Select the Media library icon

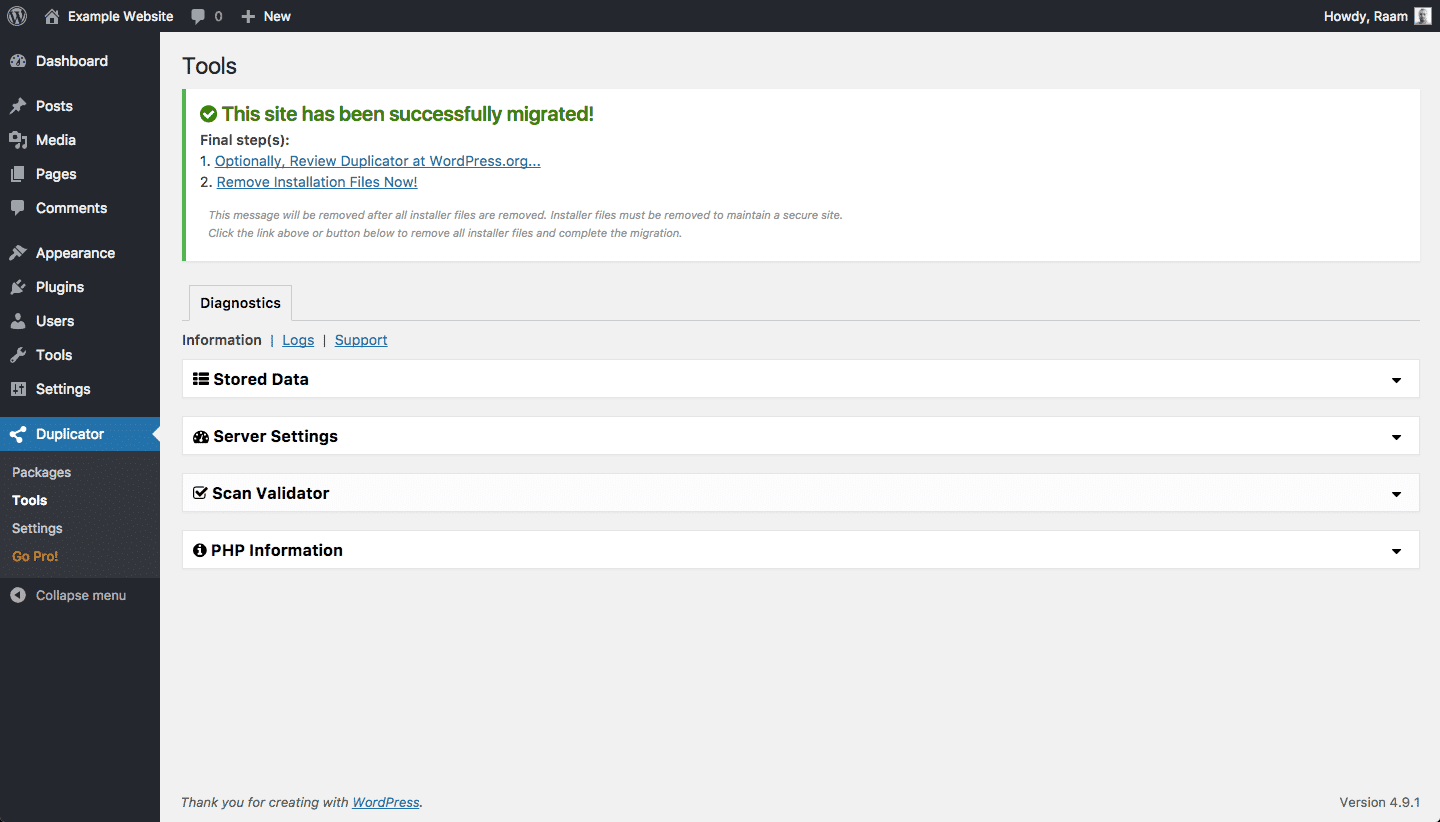point(17,140)
